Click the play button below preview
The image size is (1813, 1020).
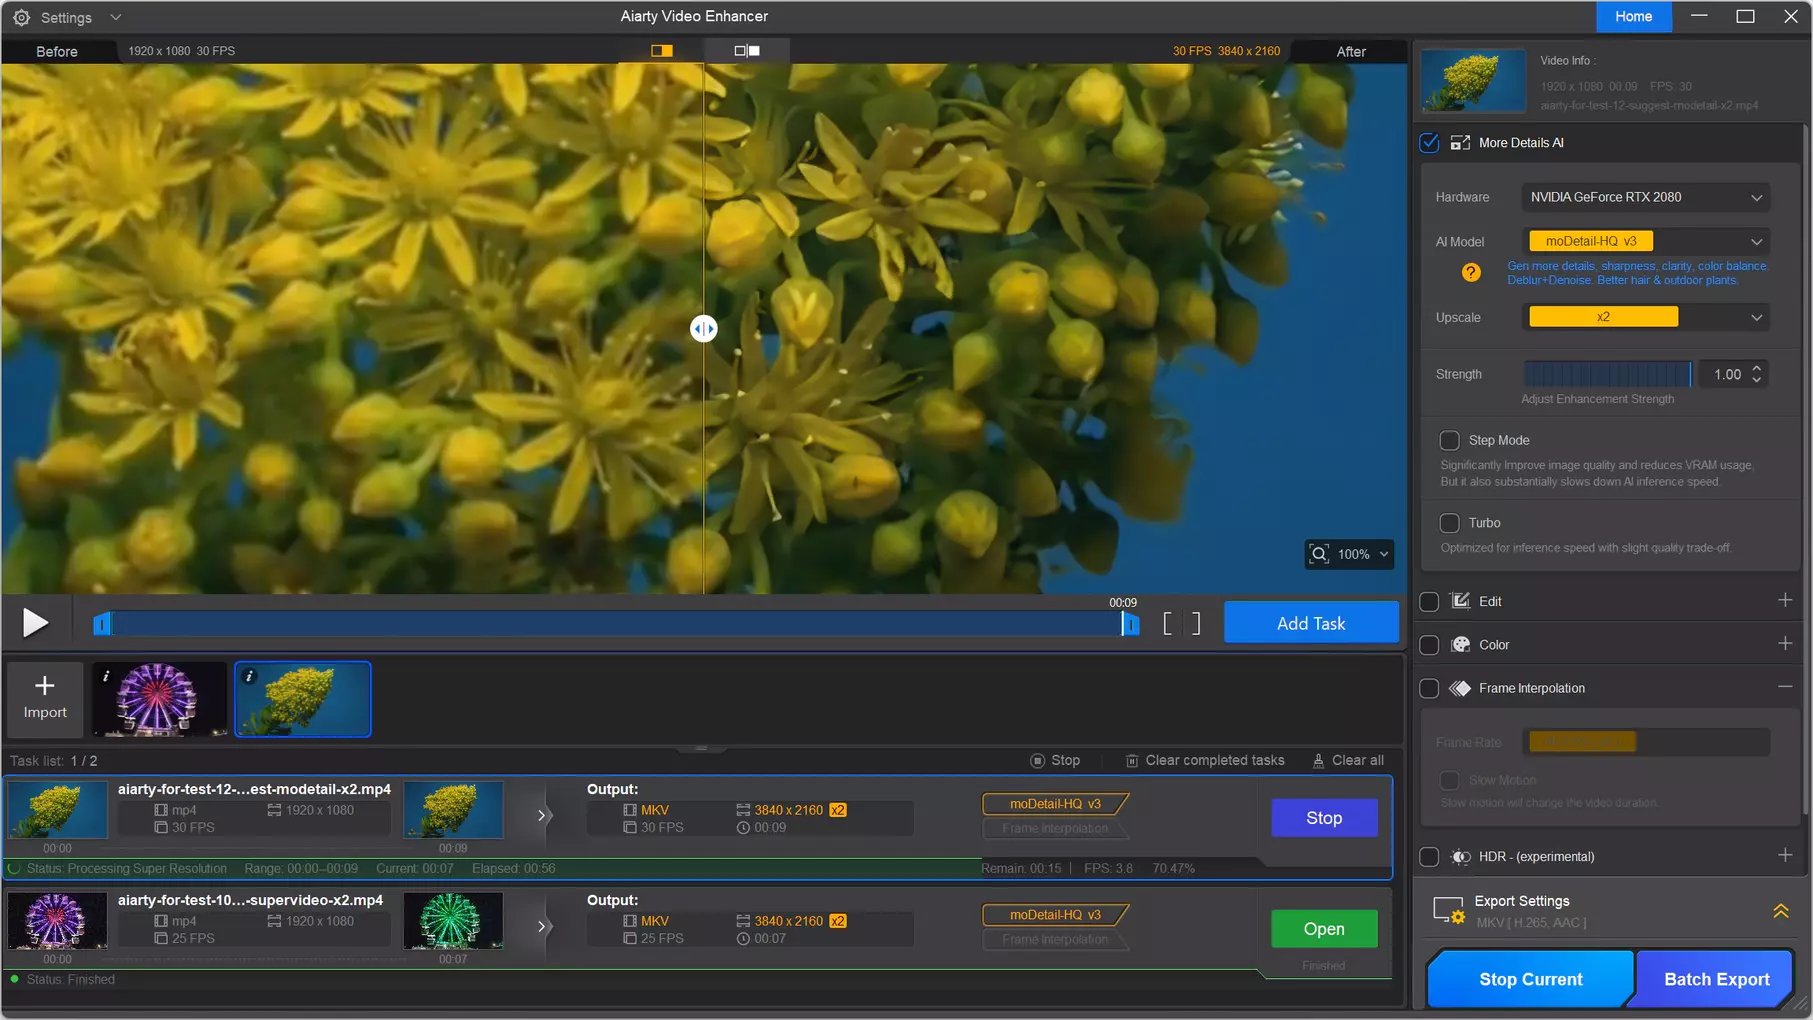[x=35, y=623]
